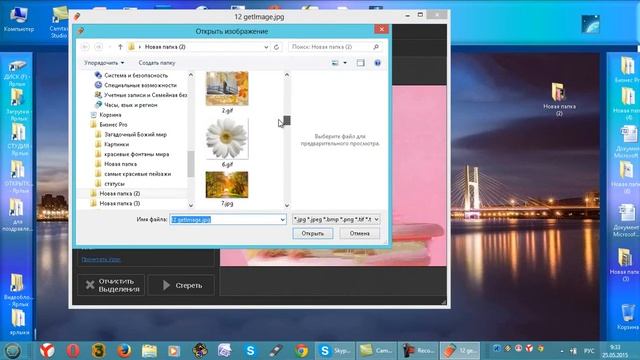Screen dimensions: 640x360
Task: Select the 2.gif autumn thumbnail
Action: pos(227,89)
